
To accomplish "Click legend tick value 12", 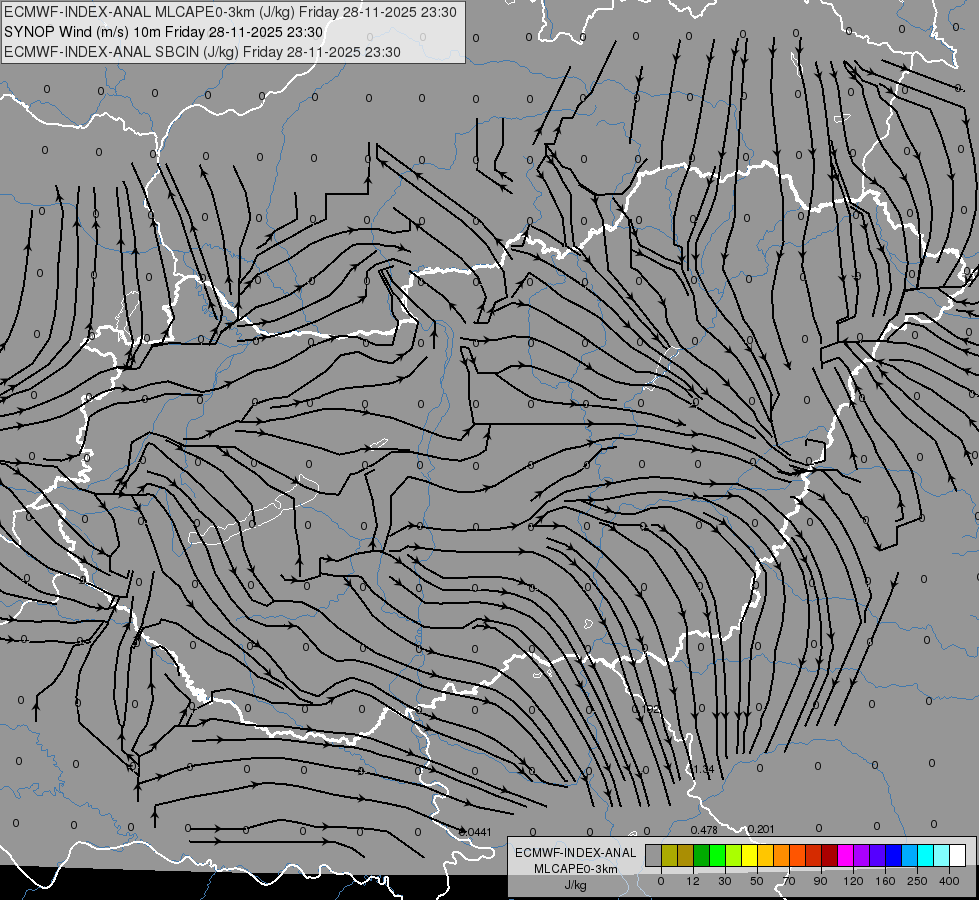I will (x=692, y=881).
